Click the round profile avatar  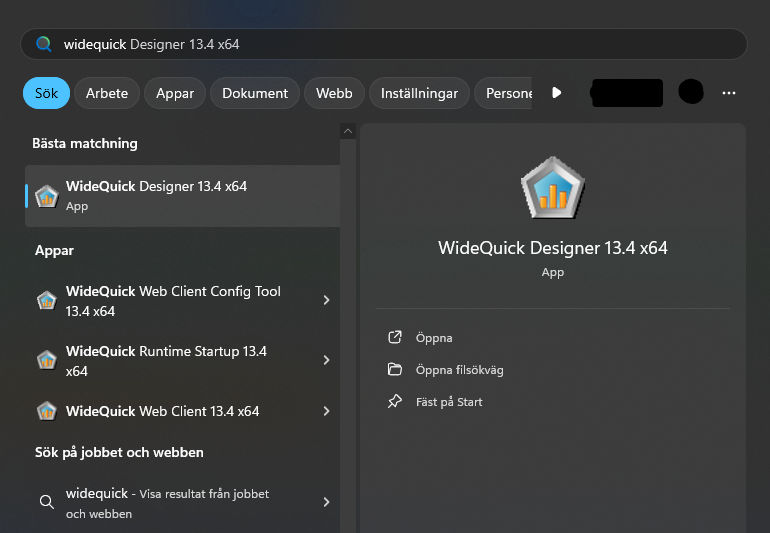pos(691,92)
